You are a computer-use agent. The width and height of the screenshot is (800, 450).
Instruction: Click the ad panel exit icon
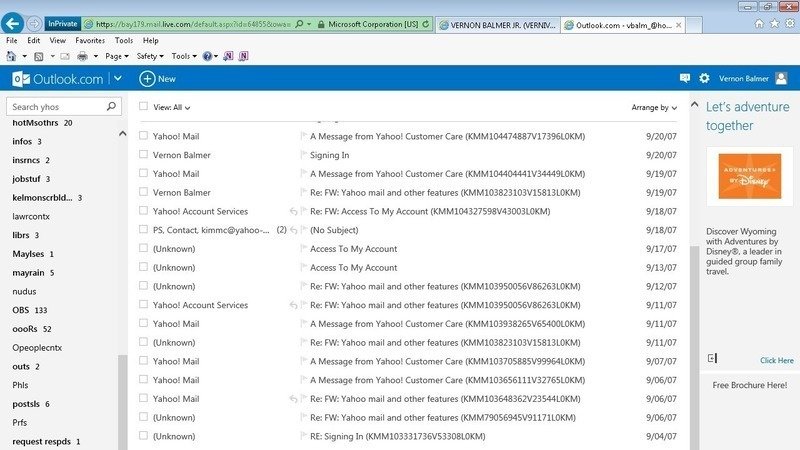pos(712,358)
